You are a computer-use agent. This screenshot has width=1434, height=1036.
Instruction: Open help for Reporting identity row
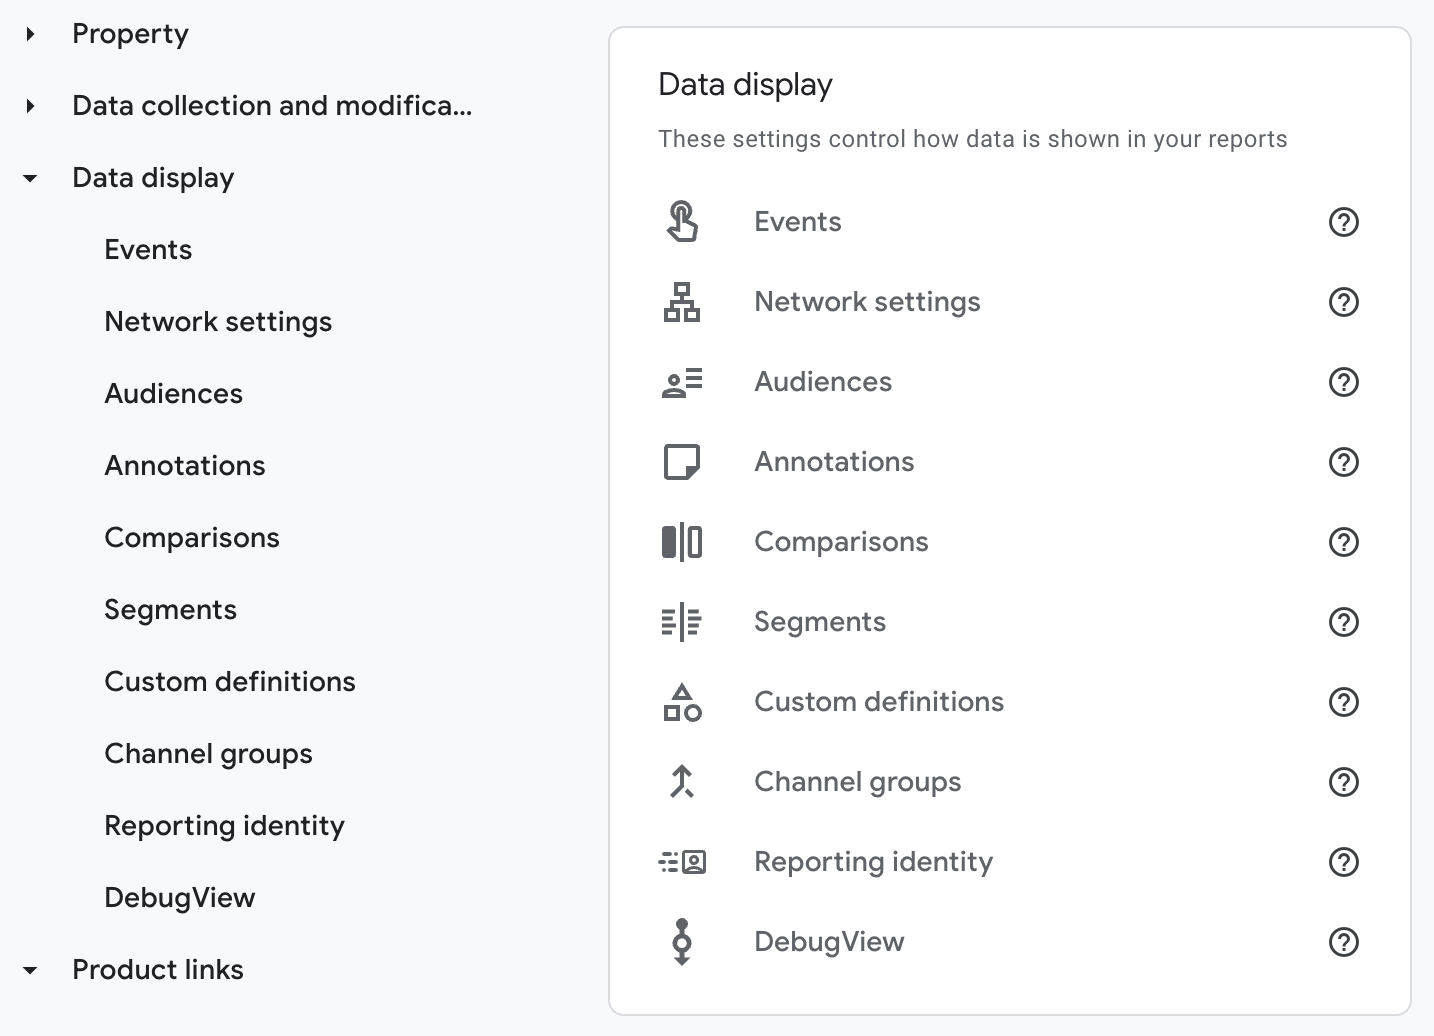(1343, 862)
